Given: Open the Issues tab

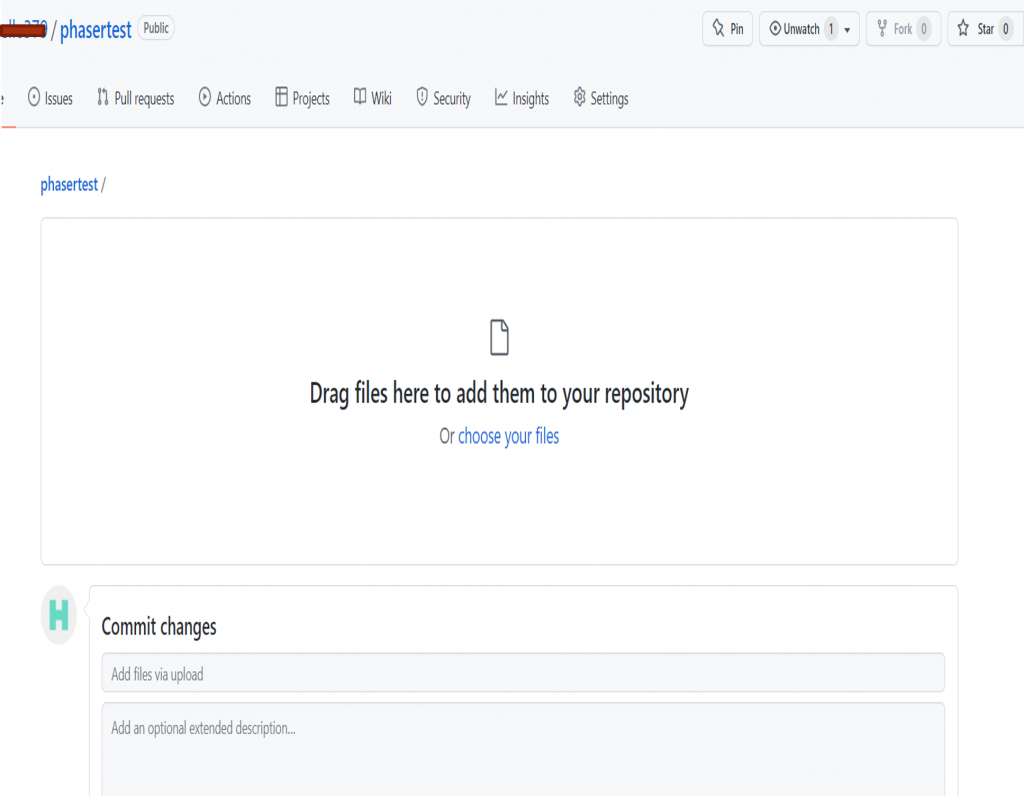Looking at the screenshot, I should point(50,98).
